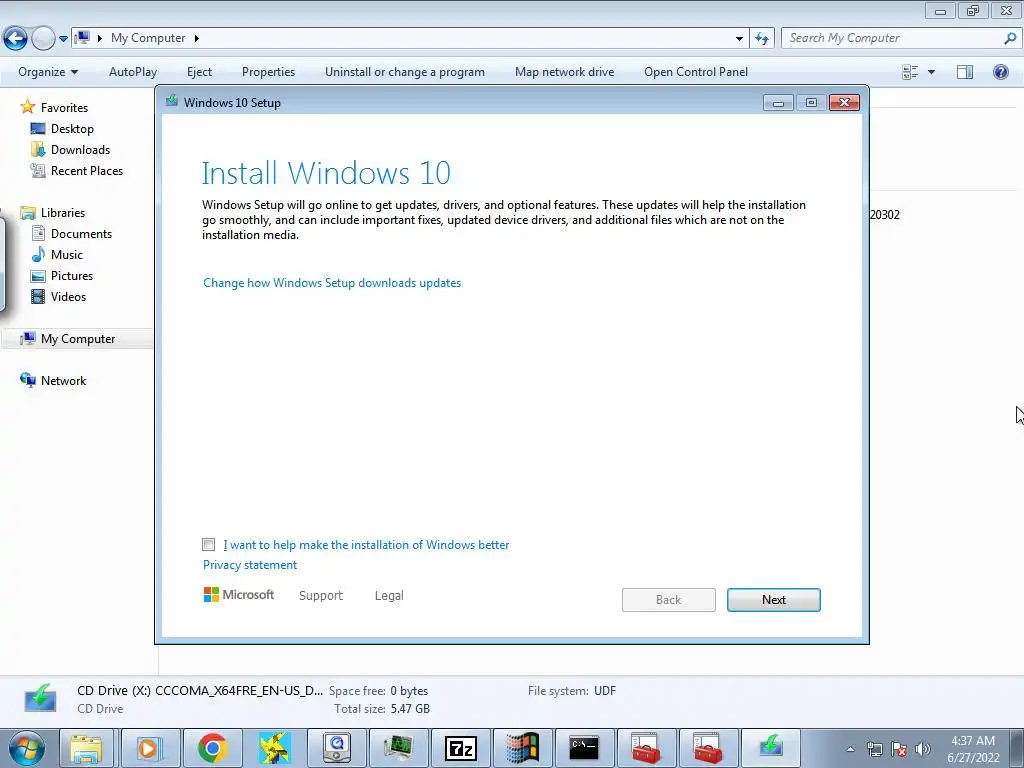
Task: Click the CD Drive icon in details pane
Action: click(x=40, y=697)
